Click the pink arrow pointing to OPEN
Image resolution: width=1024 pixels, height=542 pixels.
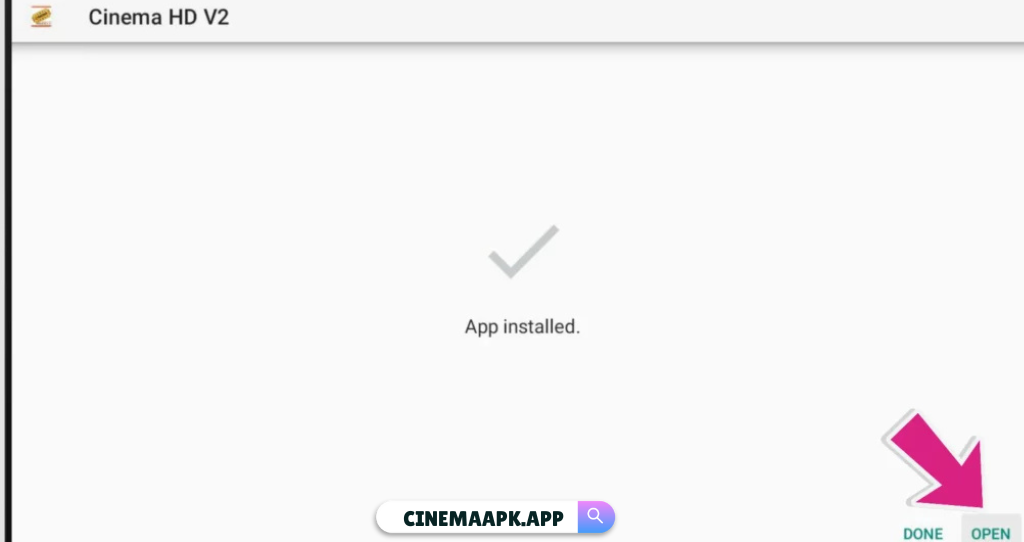coord(936,460)
